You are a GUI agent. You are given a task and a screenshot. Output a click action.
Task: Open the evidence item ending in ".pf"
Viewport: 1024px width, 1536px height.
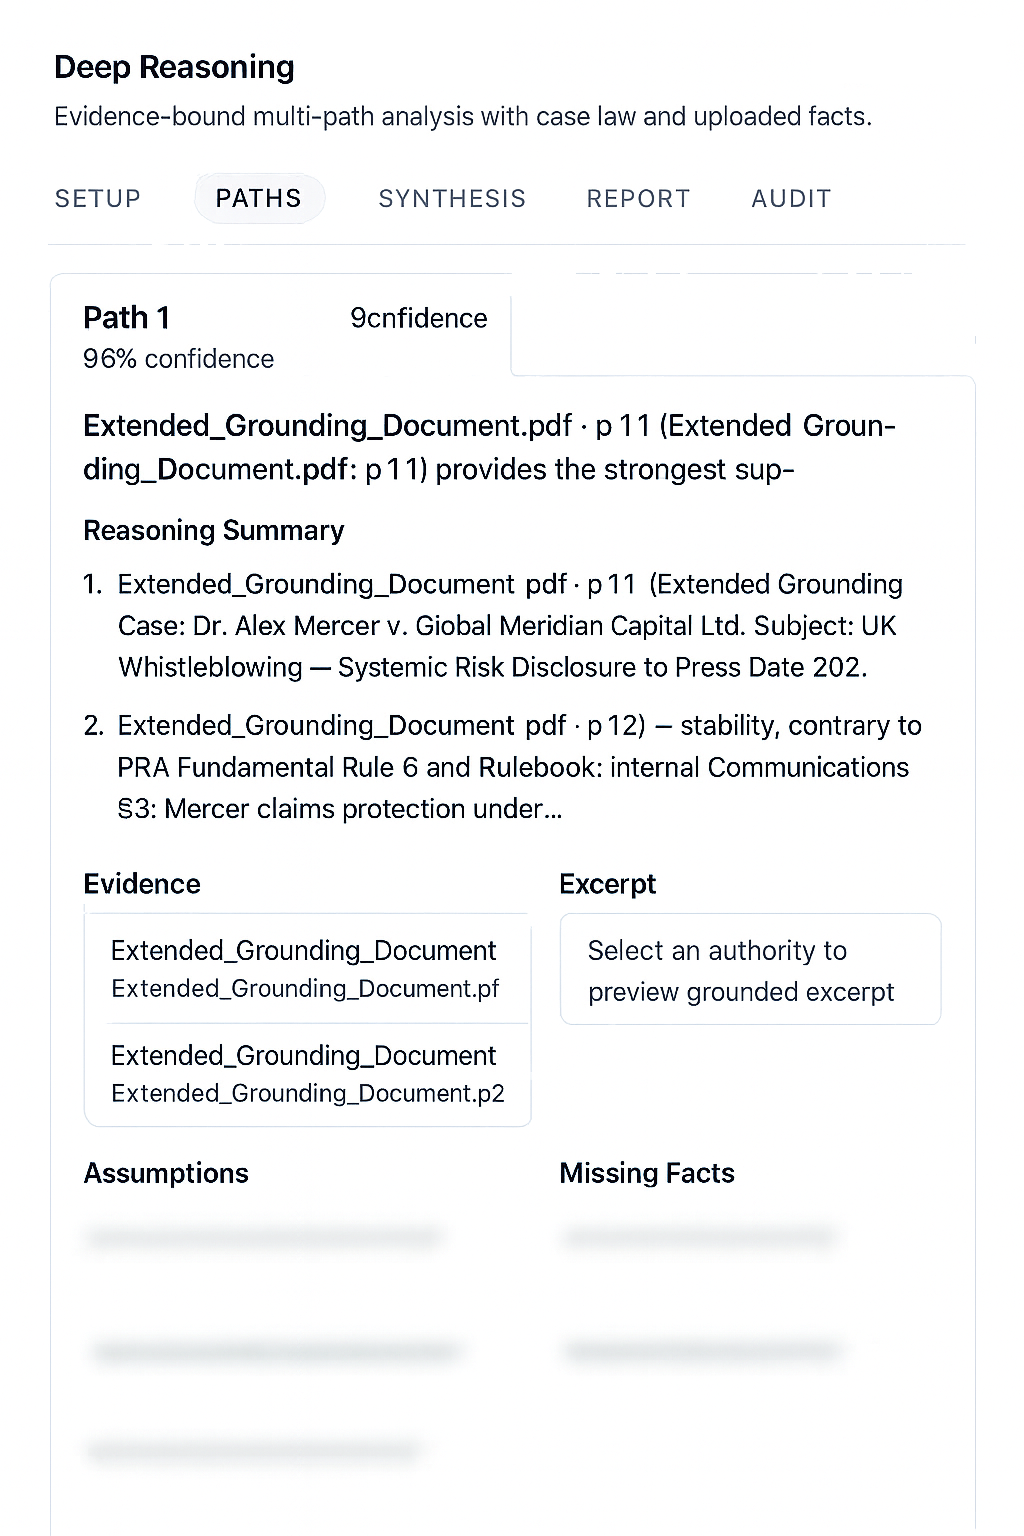306,969
